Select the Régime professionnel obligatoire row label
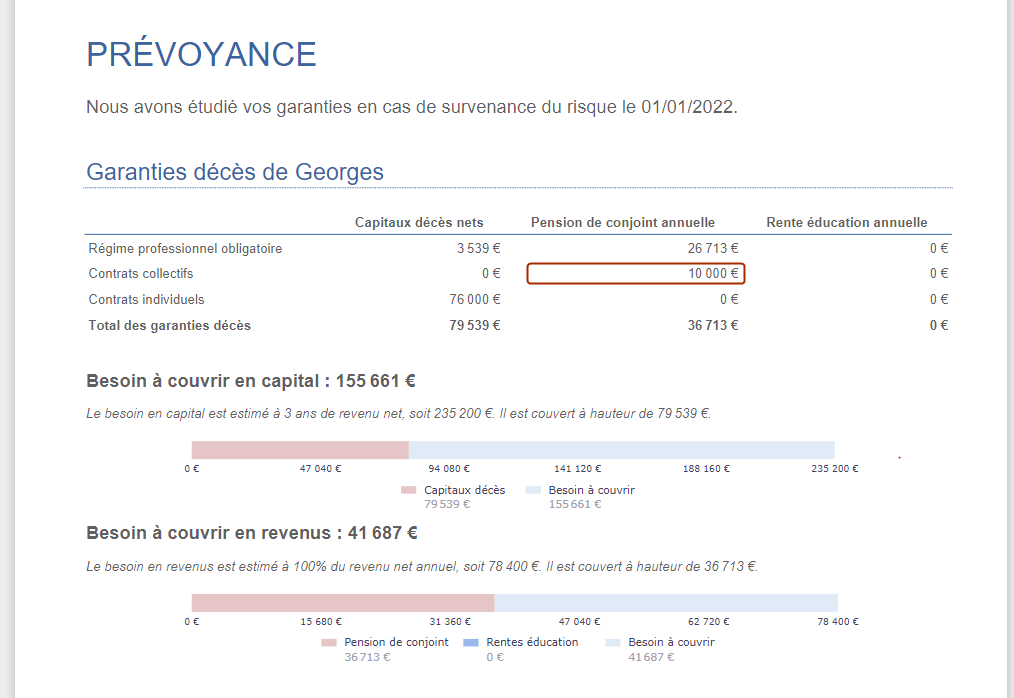The image size is (1014, 698). click(185, 248)
